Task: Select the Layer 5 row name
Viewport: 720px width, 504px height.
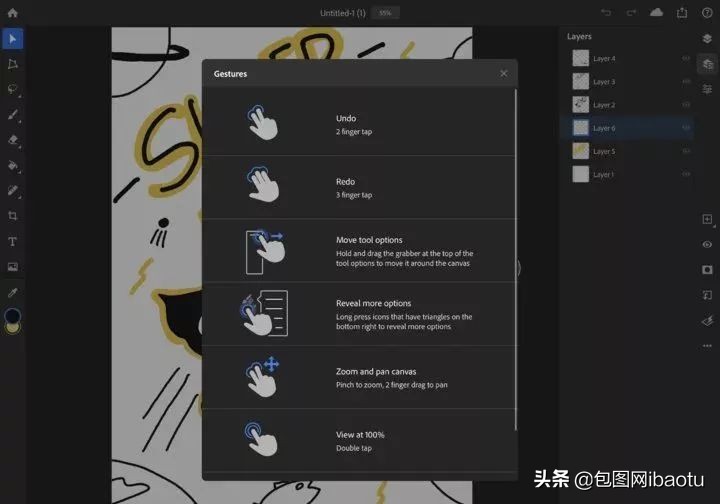Action: click(x=604, y=151)
